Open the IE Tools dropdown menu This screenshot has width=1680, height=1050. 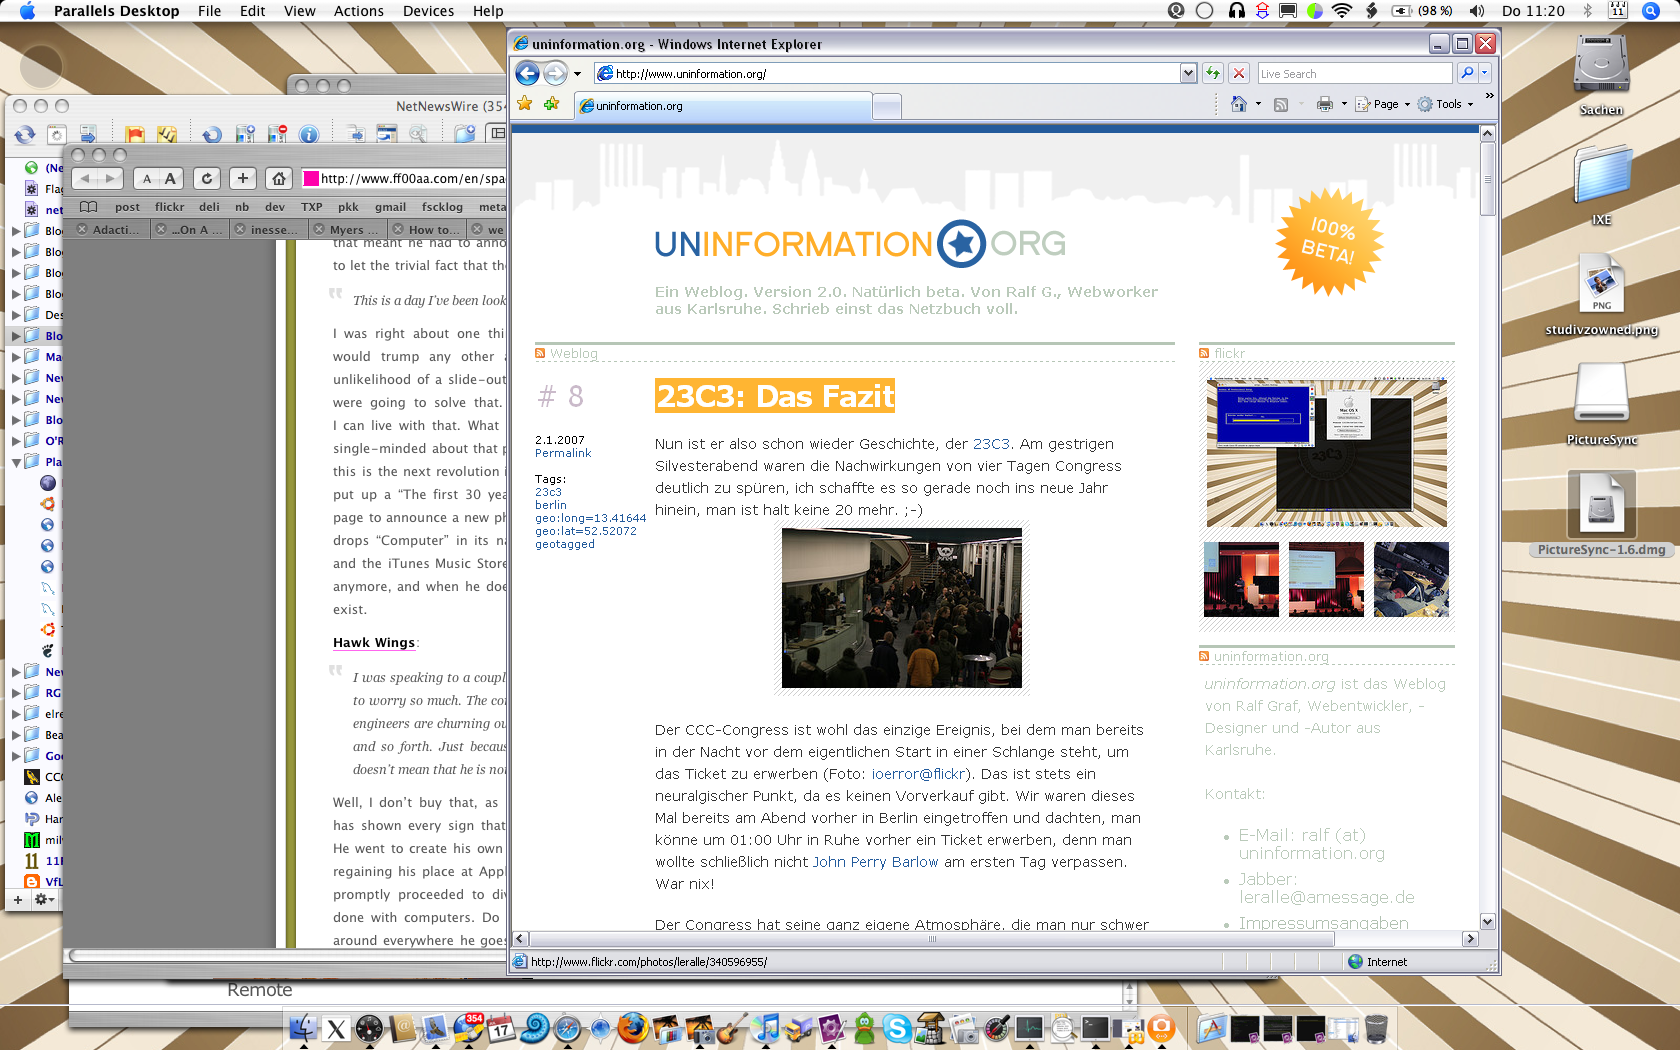point(1445,104)
